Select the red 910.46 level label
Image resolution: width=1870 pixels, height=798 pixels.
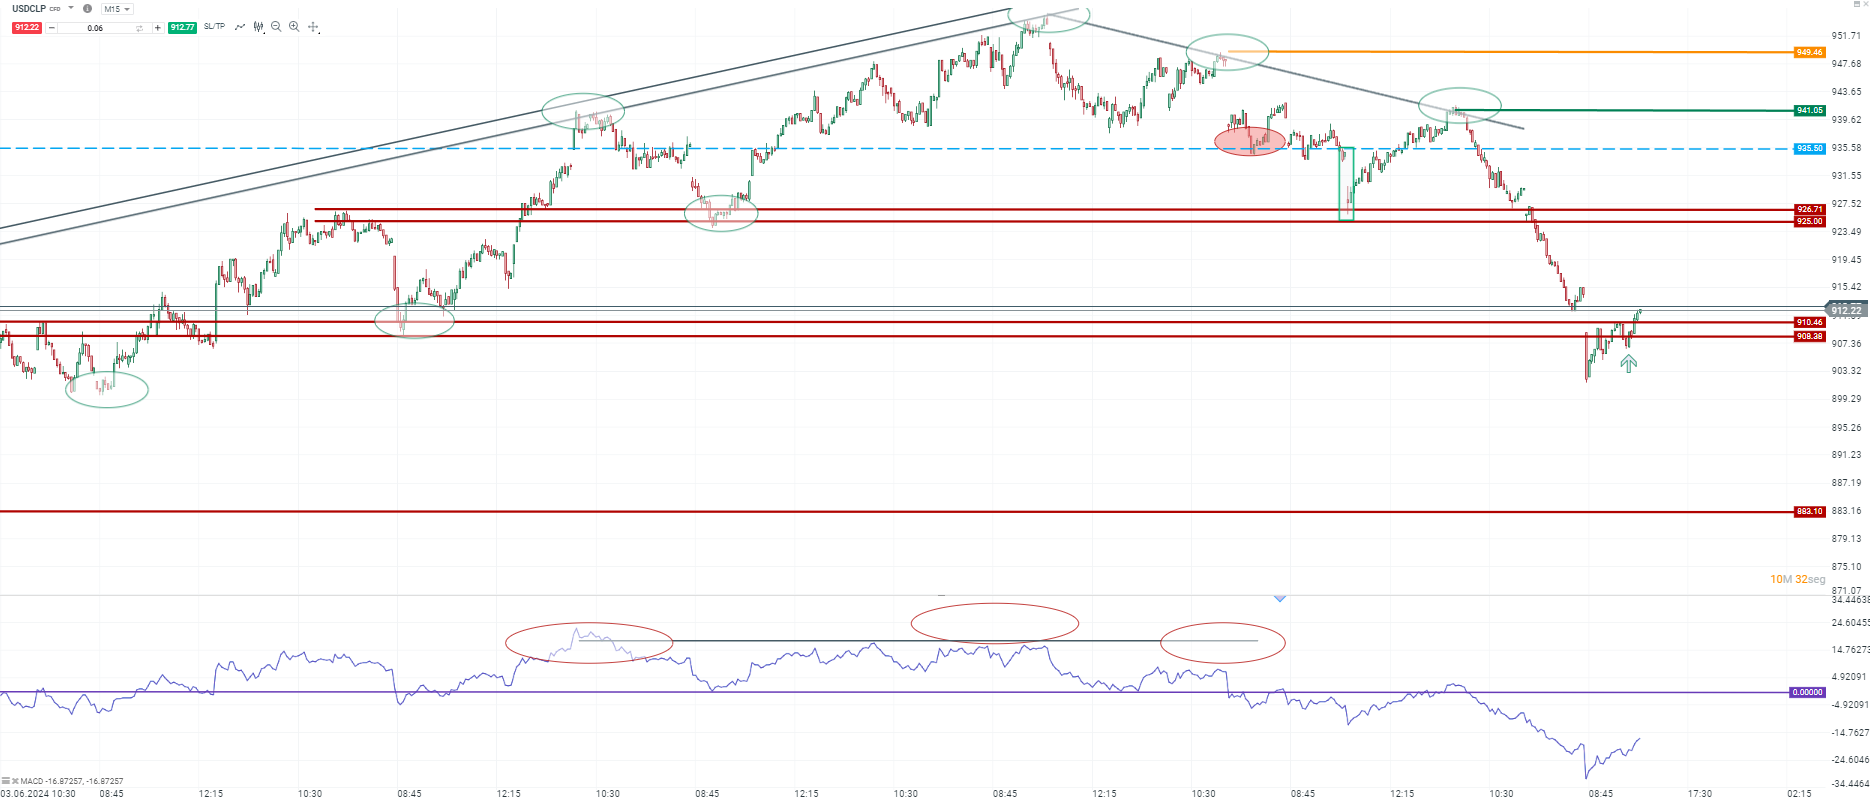pos(1809,322)
